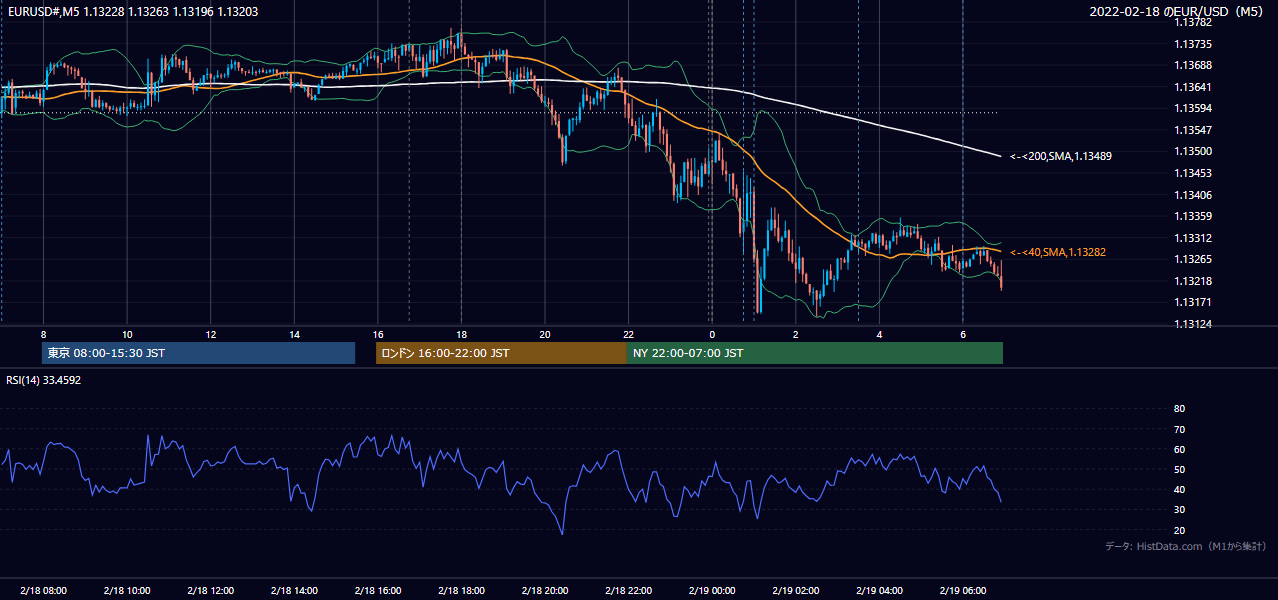Click price axis value 1.13688
The height and width of the screenshot is (600, 1278).
coord(1192,66)
